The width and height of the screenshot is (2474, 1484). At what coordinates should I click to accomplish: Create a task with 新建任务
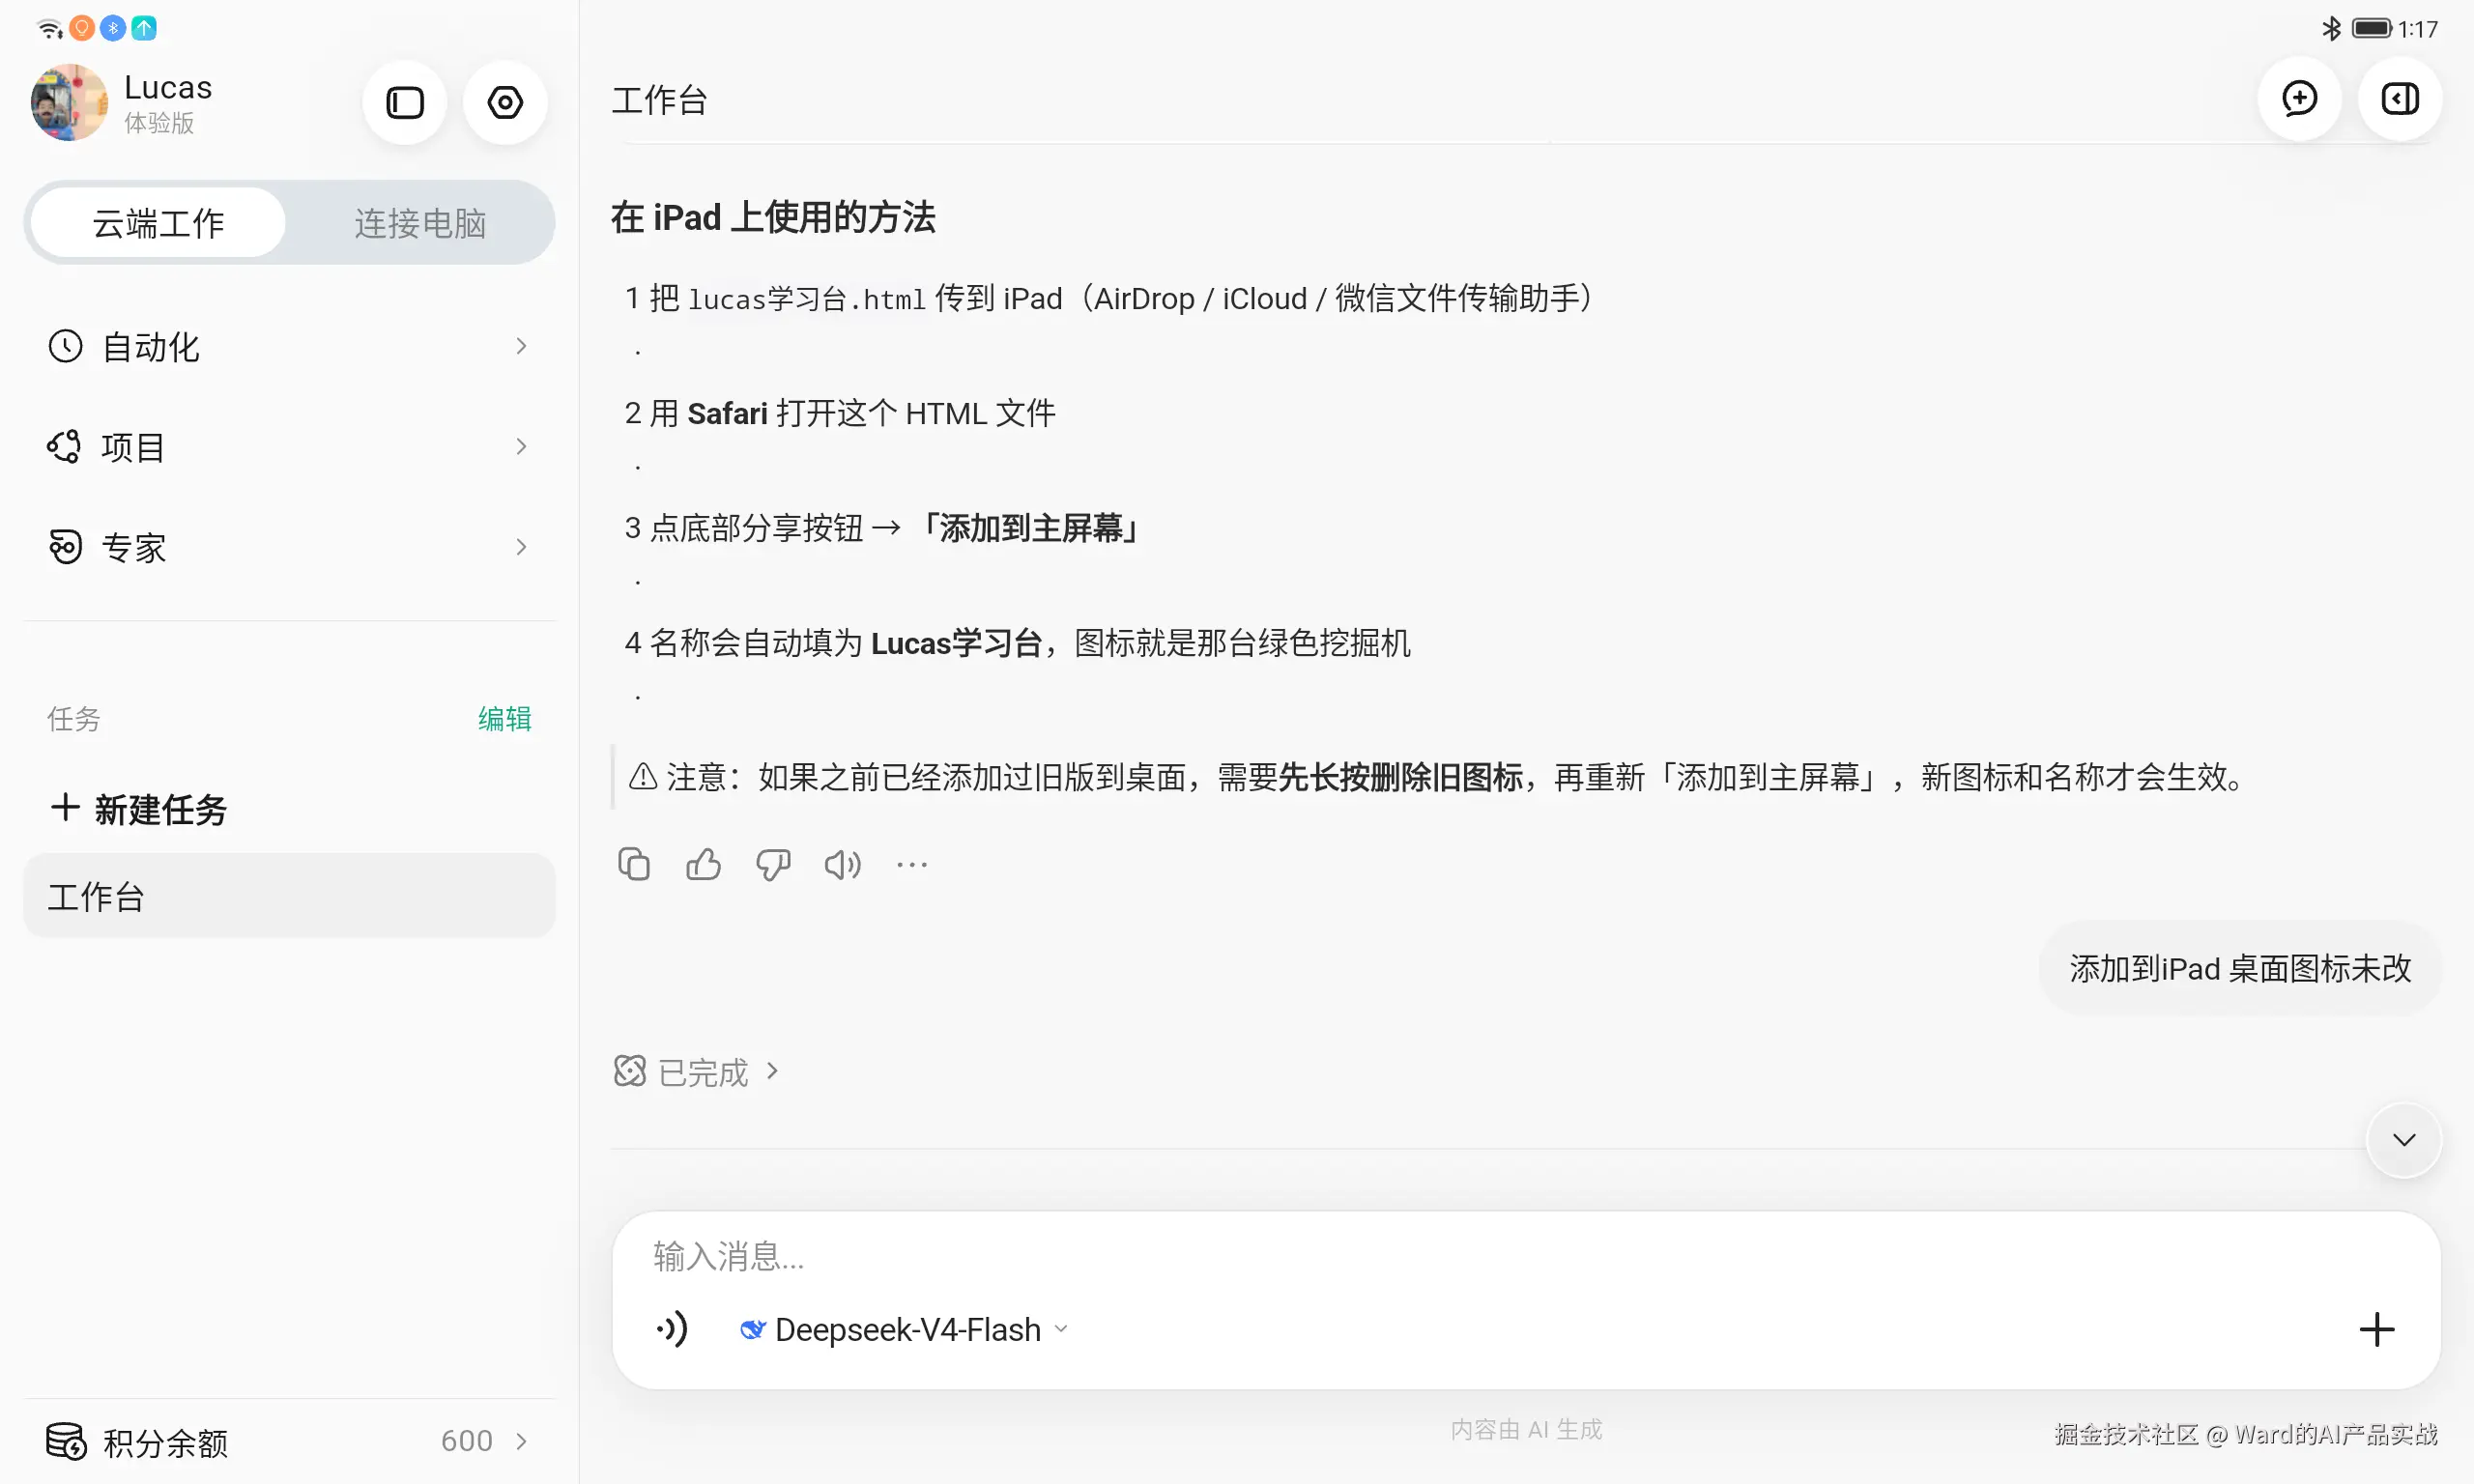coord(139,809)
